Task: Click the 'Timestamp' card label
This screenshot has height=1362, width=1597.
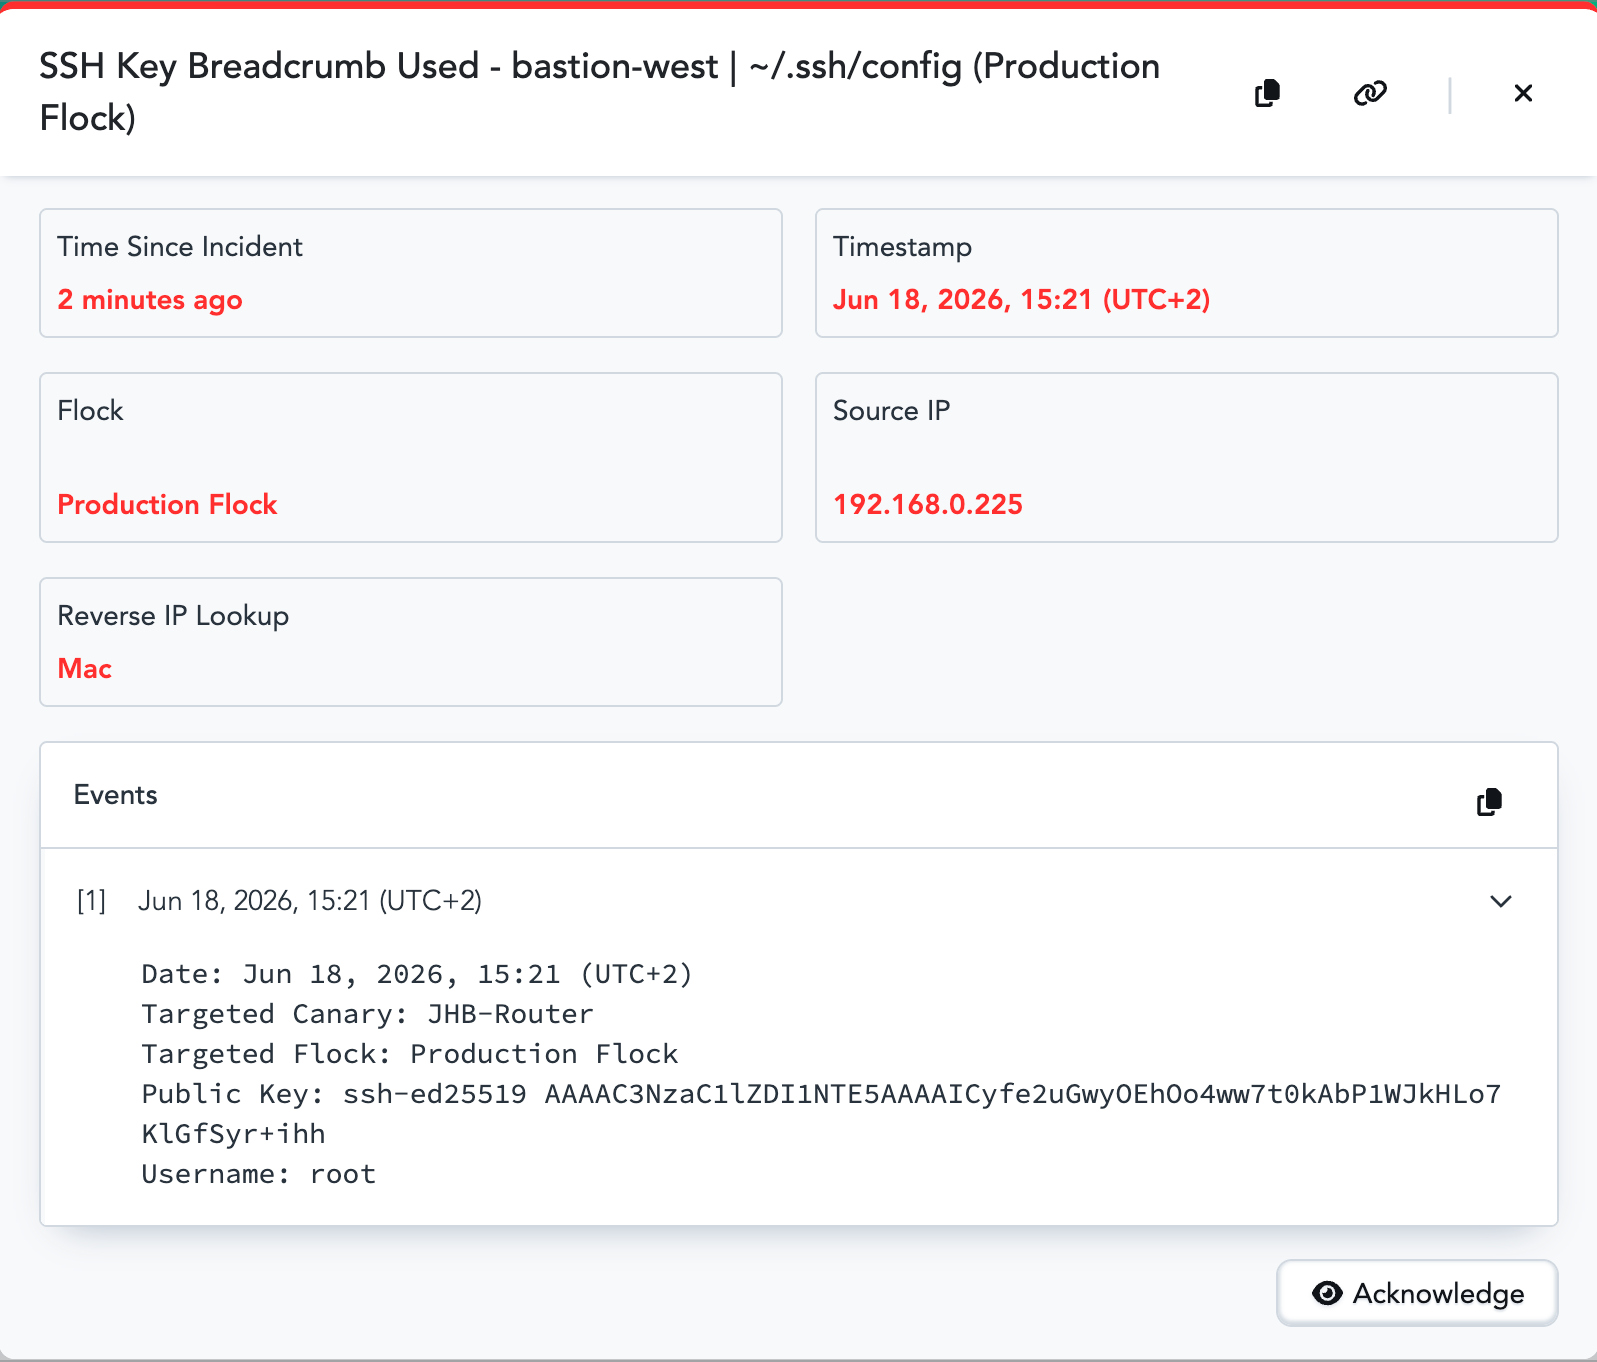Action: click(903, 247)
